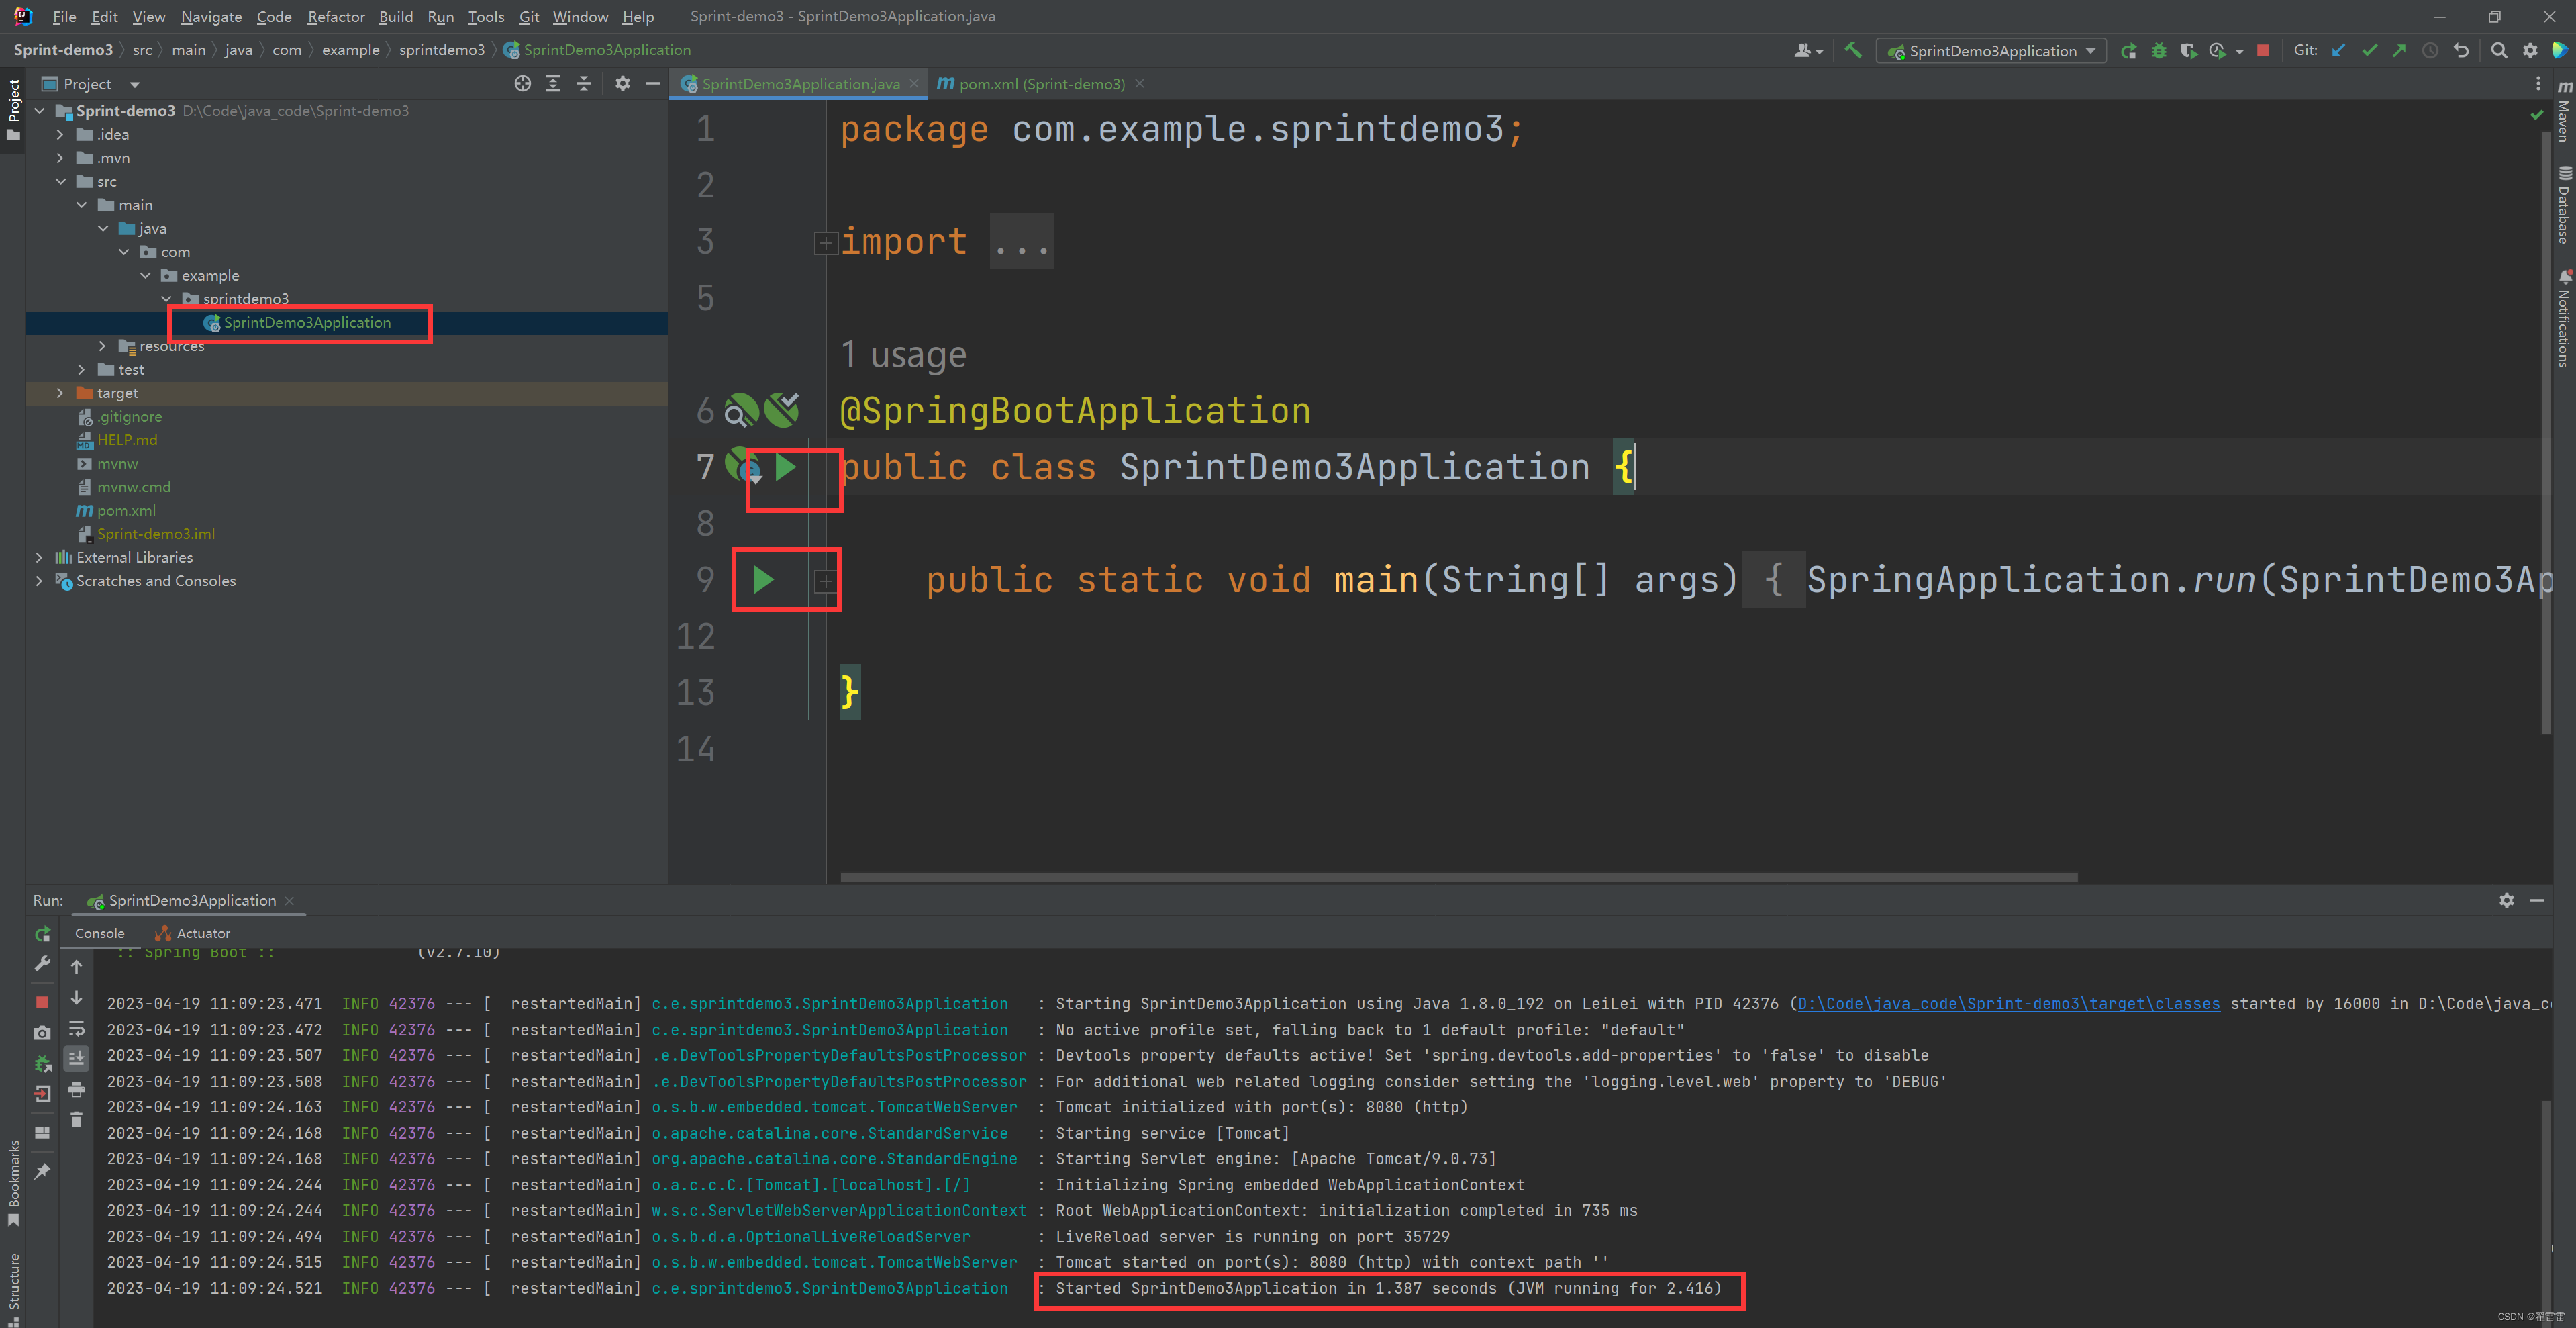Open the code-with-me user icon dropdown
2576x1328 pixels.
(1808, 51)
